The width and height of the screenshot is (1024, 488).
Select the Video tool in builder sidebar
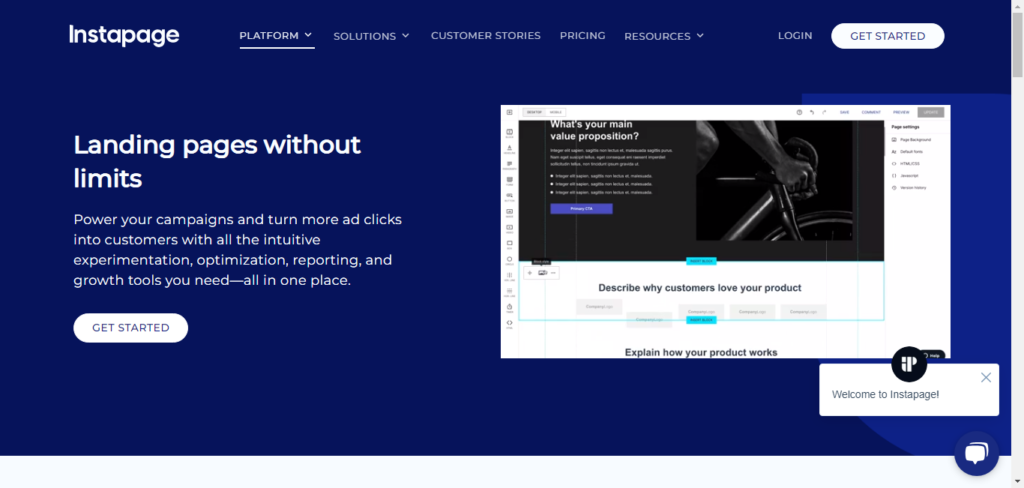coord(509,229)
